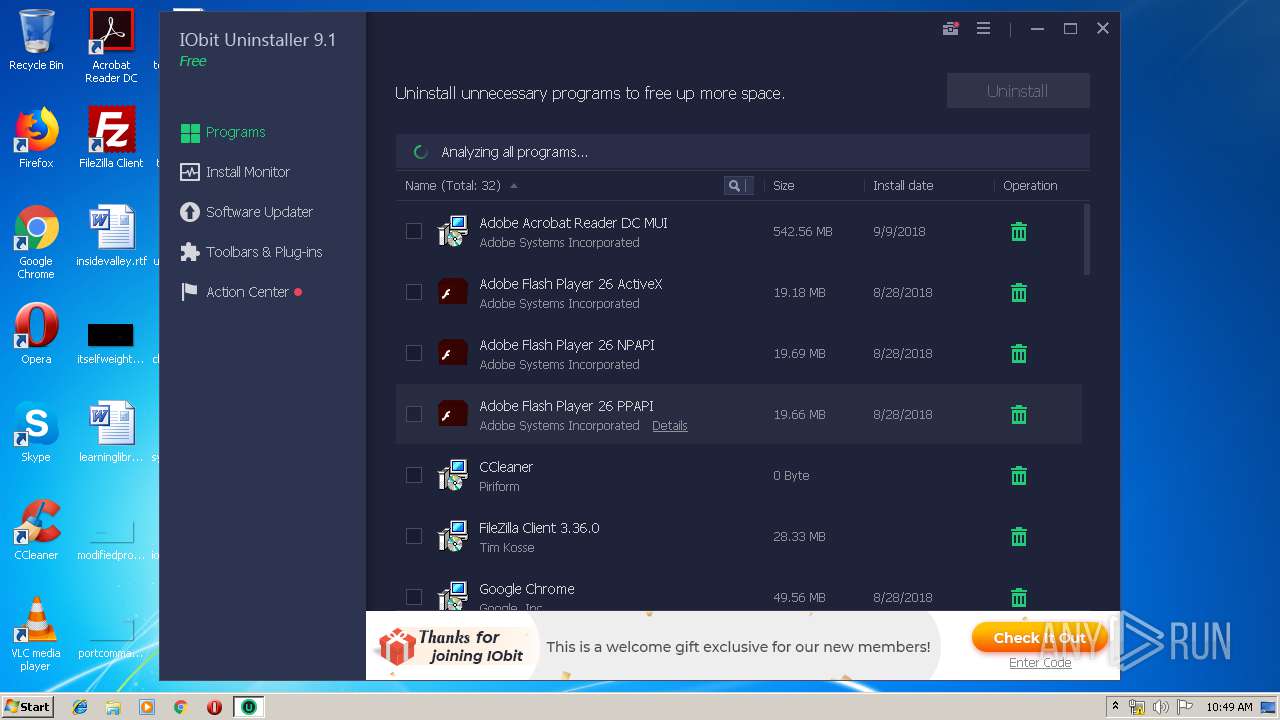
Task: Click trash icon for FileZilla Client
Action: (x=1019, y=537)
